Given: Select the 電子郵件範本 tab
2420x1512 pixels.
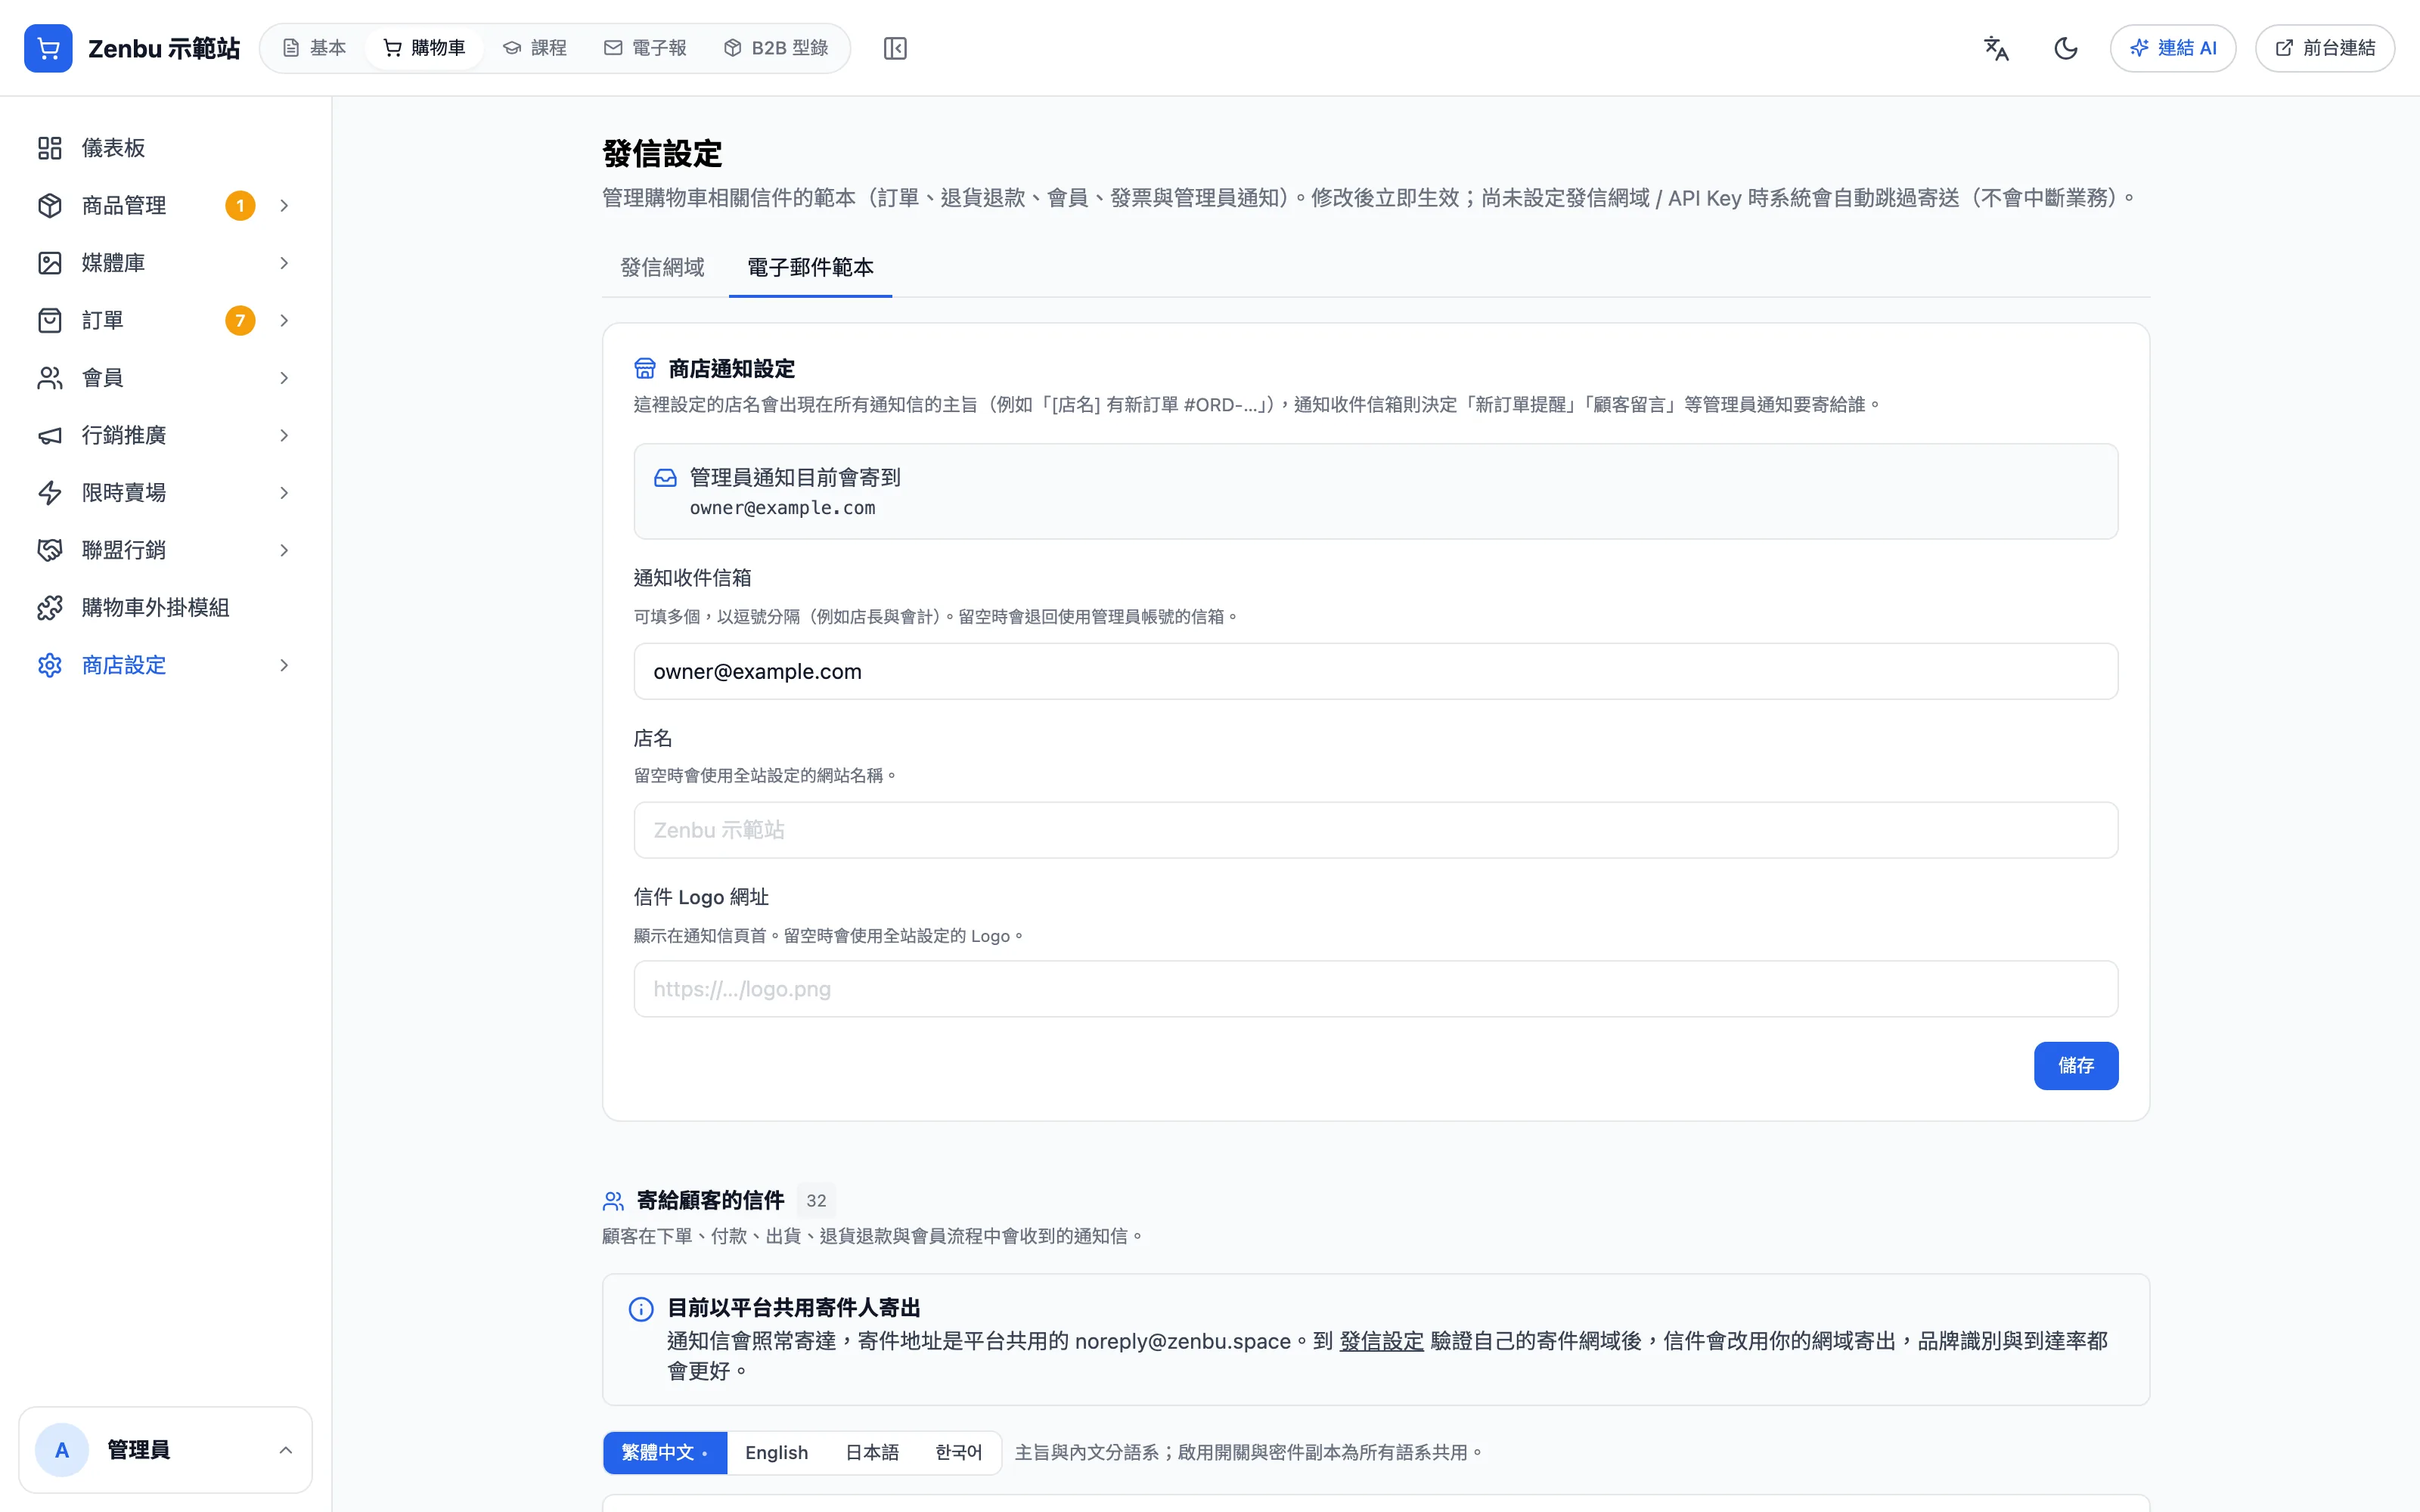Looking at the screenshot, I should click(810, 267).
